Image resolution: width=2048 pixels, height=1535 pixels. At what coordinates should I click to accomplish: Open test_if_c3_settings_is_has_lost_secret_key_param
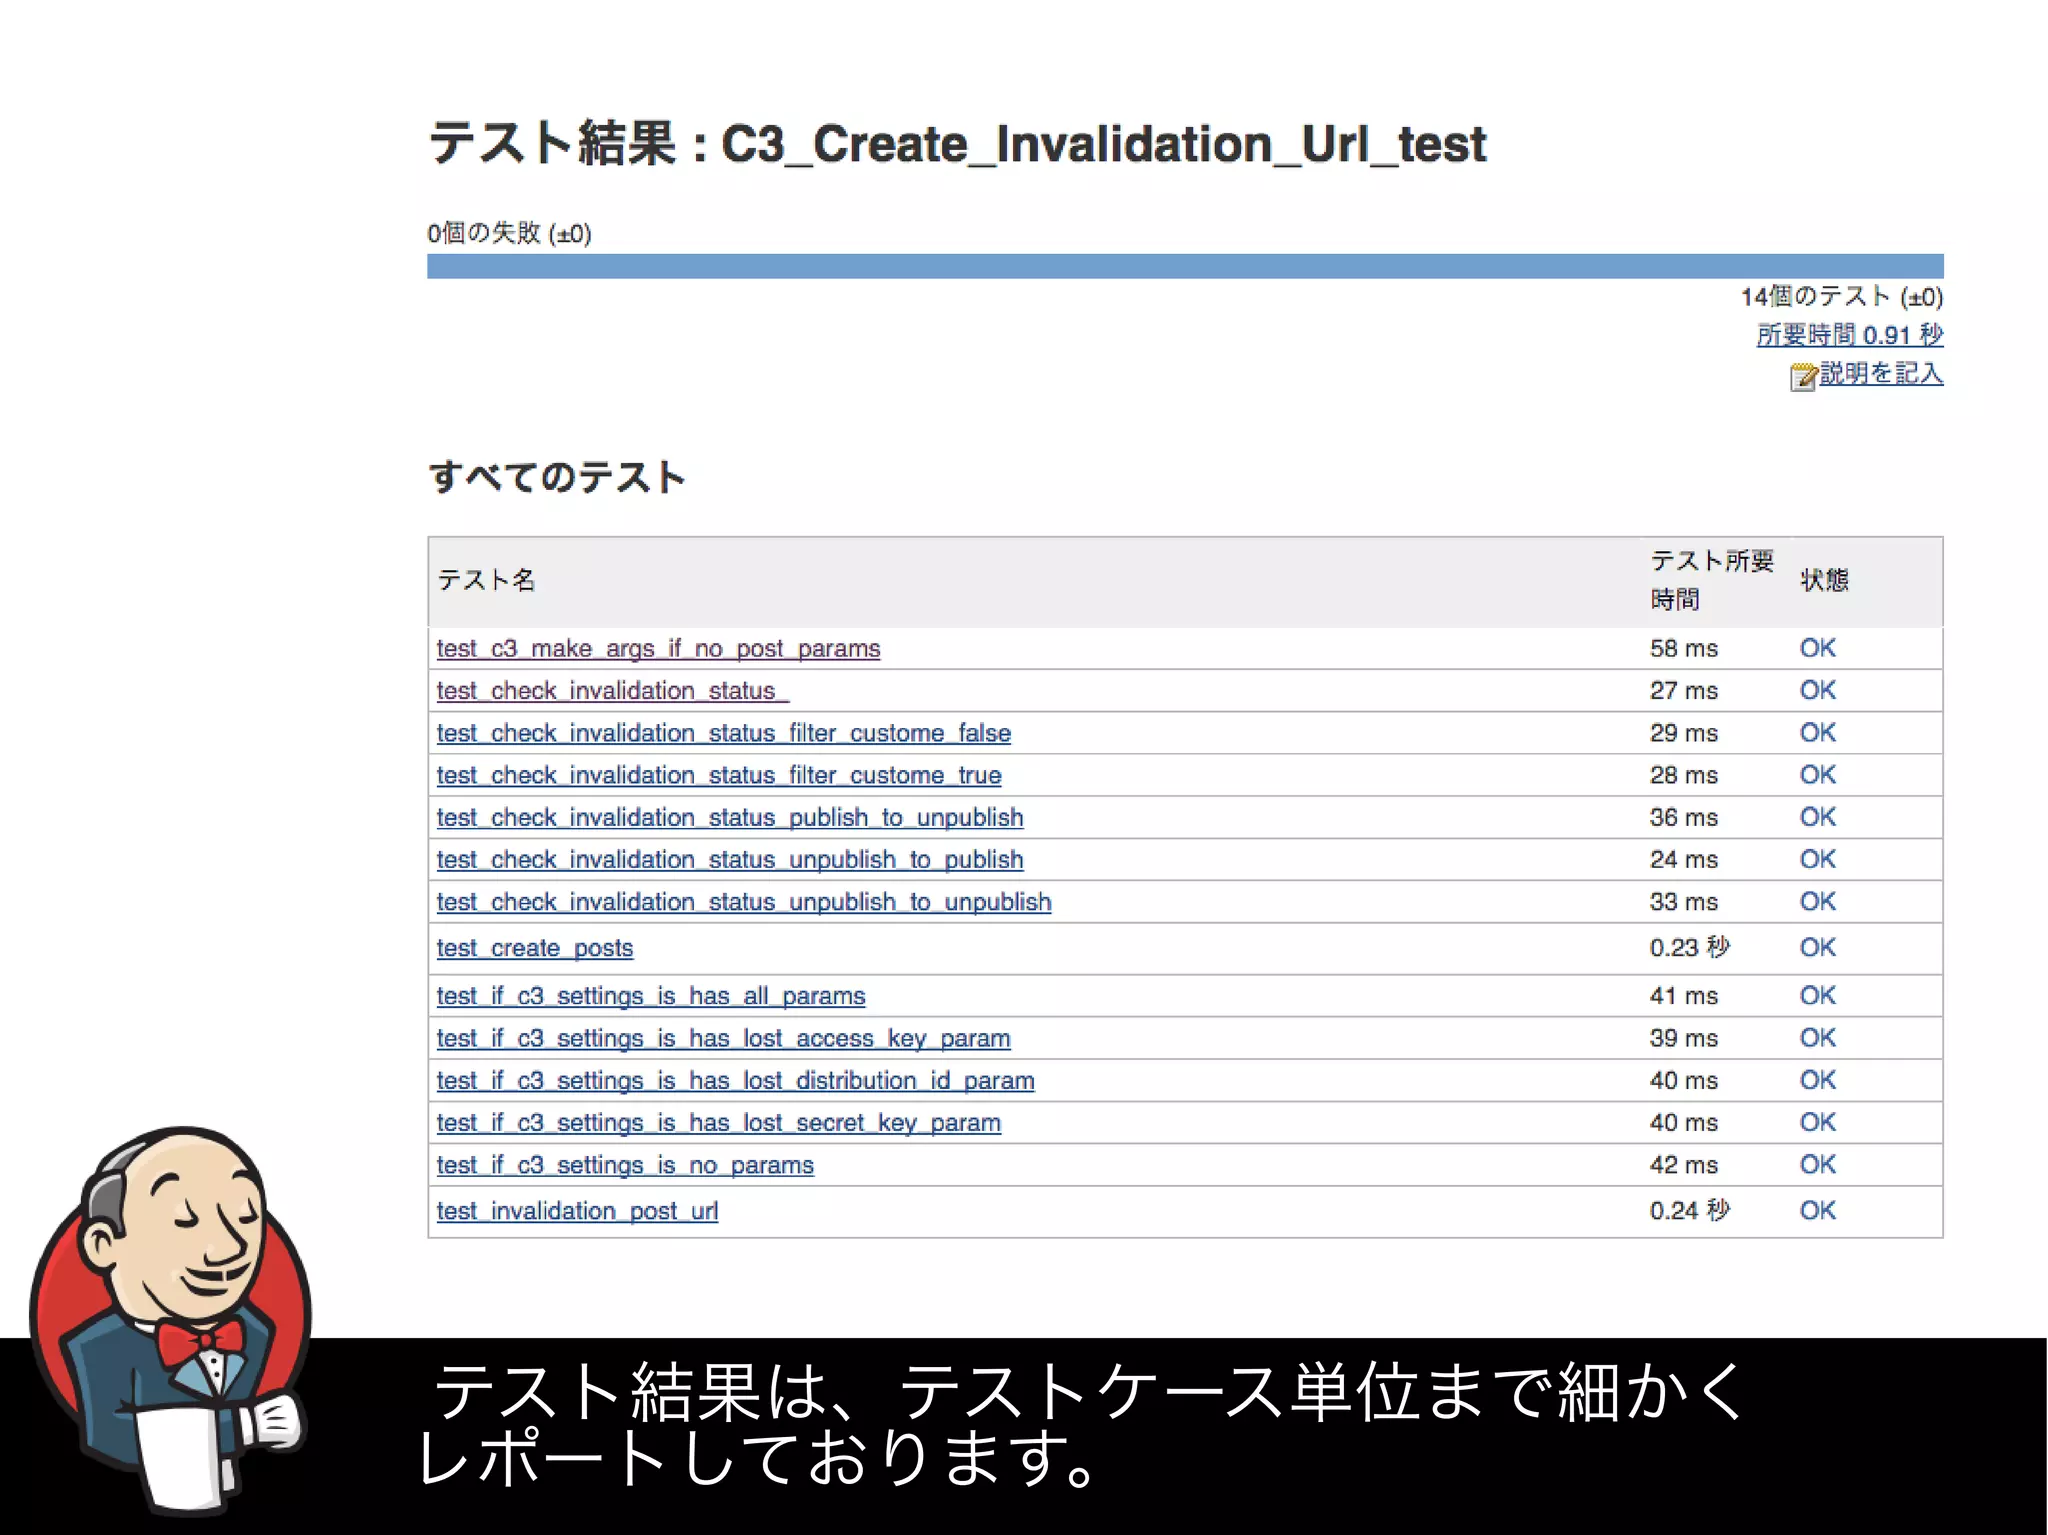tap(718, 1122)
